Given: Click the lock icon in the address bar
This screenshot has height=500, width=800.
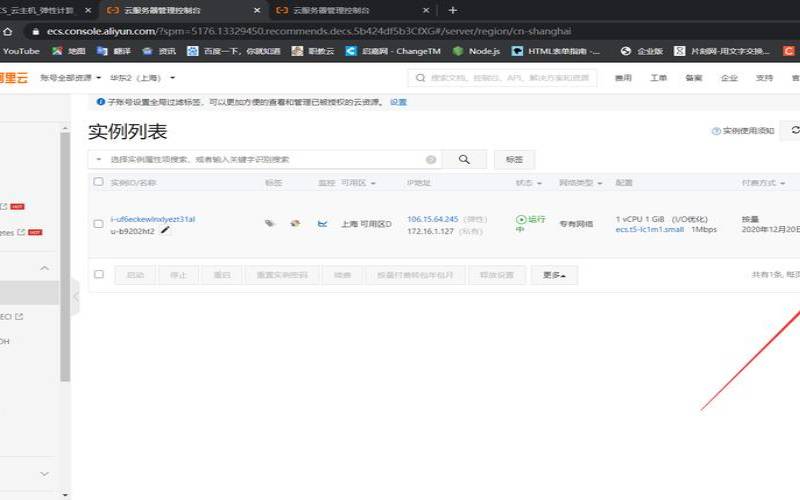Looking at the screenshot, I should (x=35, y=32).
